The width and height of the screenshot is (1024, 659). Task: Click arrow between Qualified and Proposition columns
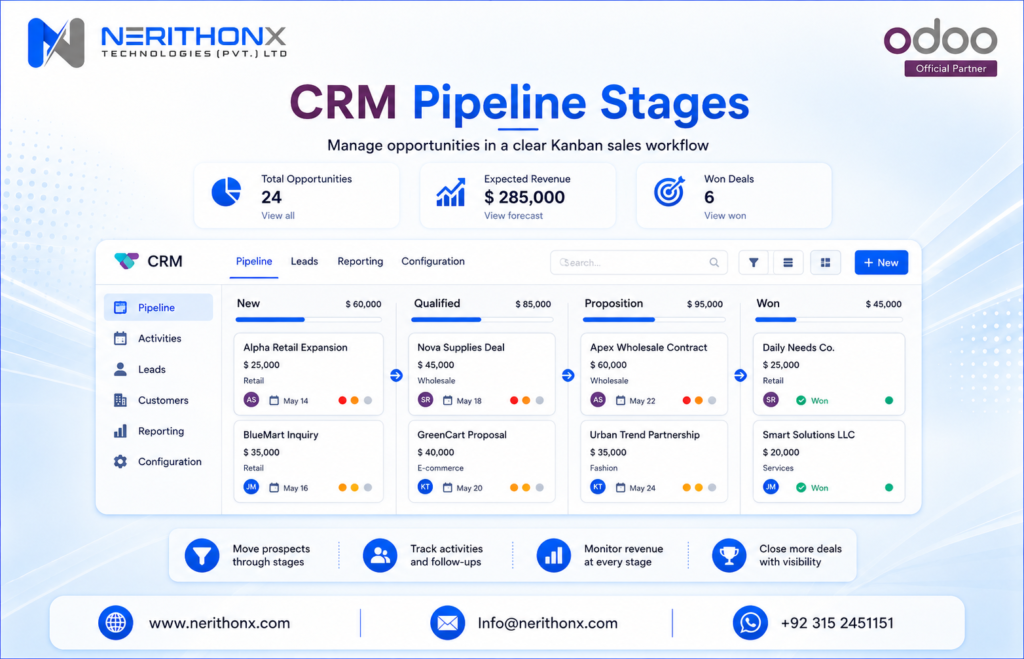568,376
